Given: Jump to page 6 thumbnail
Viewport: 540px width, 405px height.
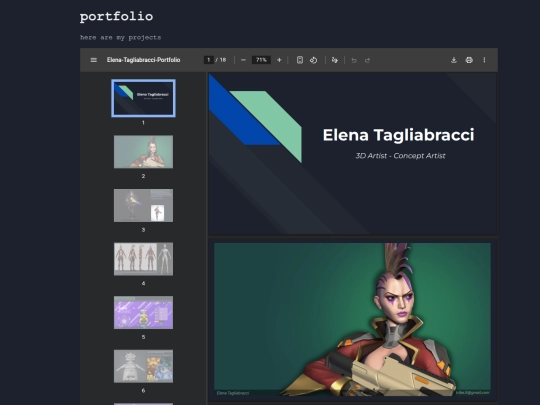Looking at the screenshot, I should 143,366.
